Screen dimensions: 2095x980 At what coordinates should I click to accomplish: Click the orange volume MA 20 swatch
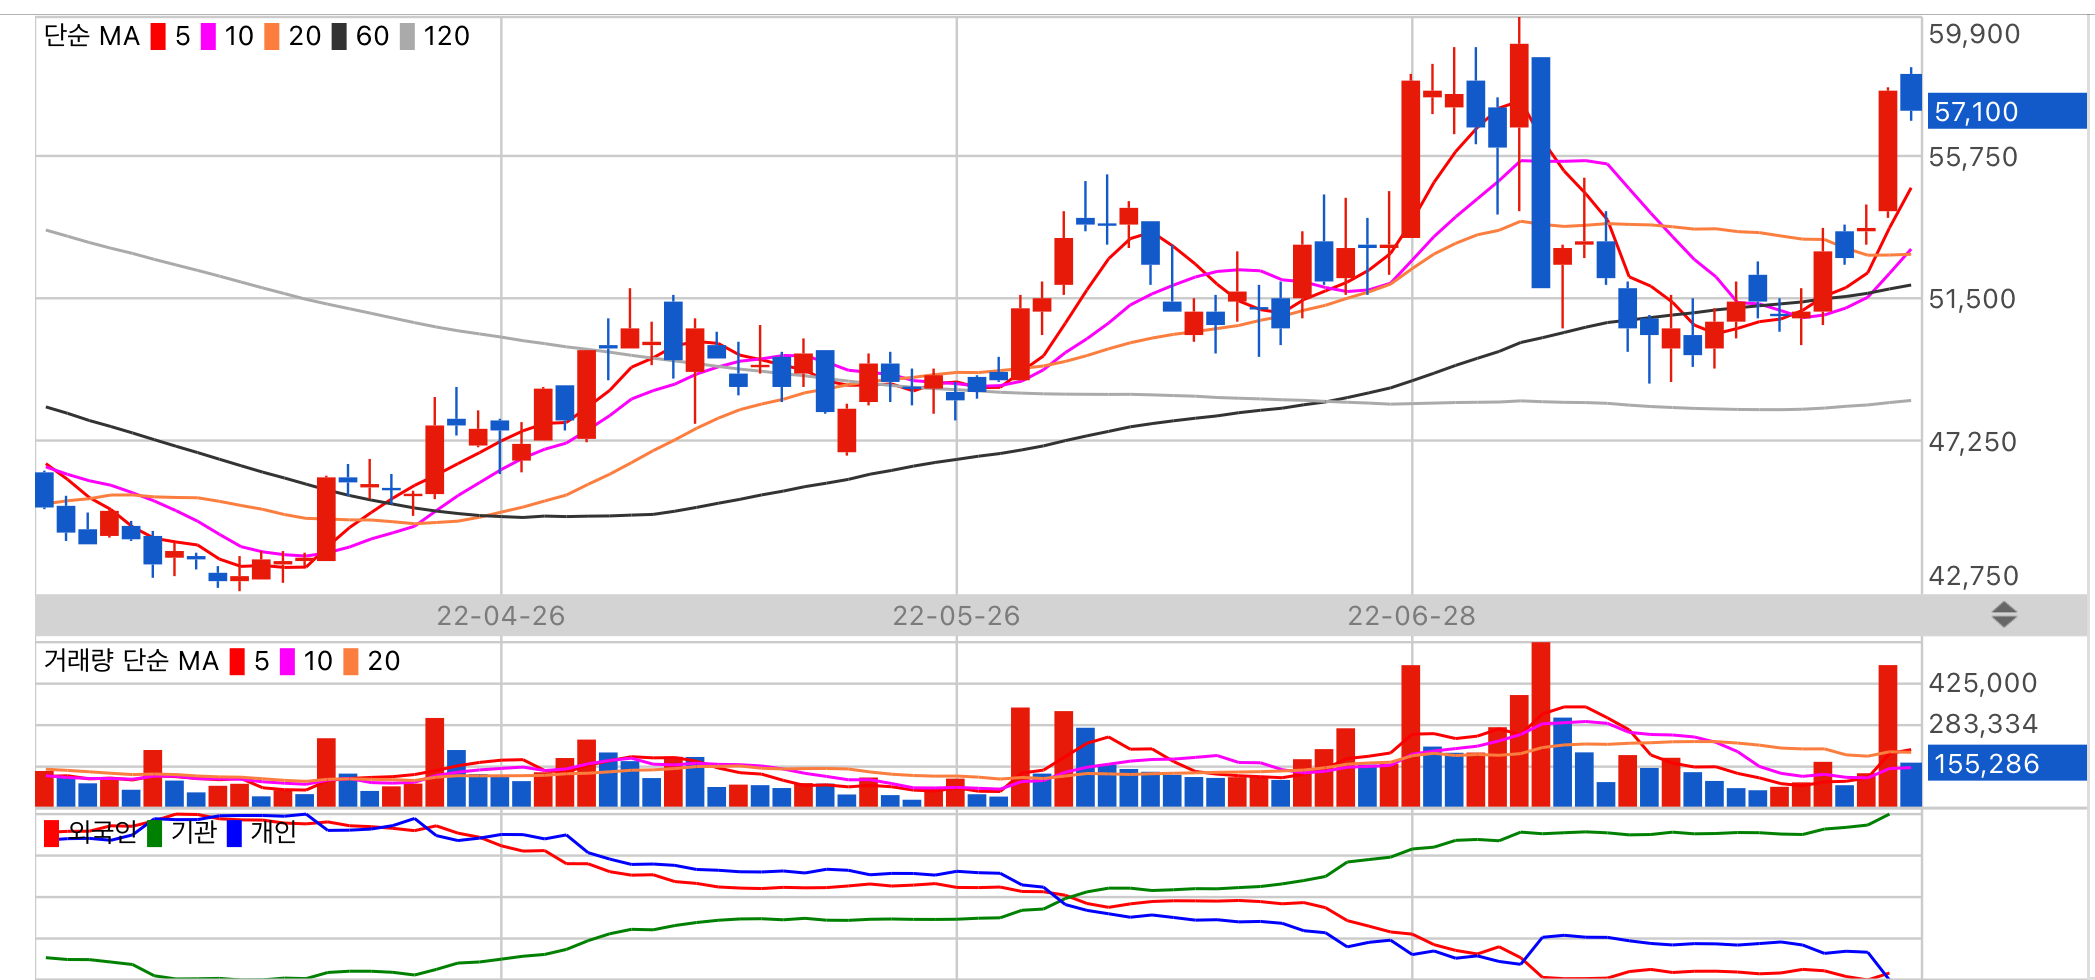point(351,662)
